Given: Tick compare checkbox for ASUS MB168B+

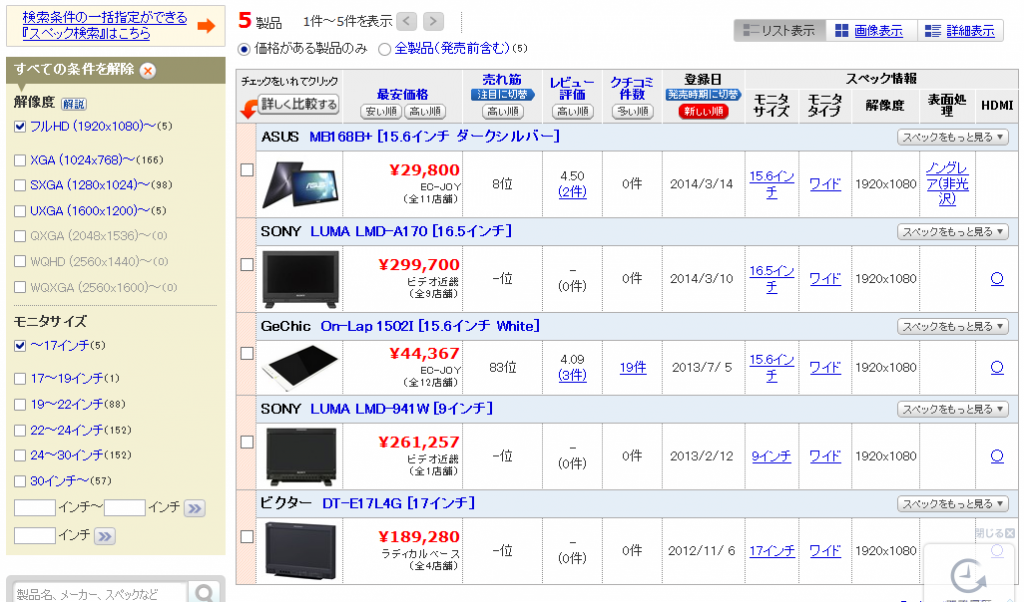Looking at the screenshot, I should tap(247, 170).
